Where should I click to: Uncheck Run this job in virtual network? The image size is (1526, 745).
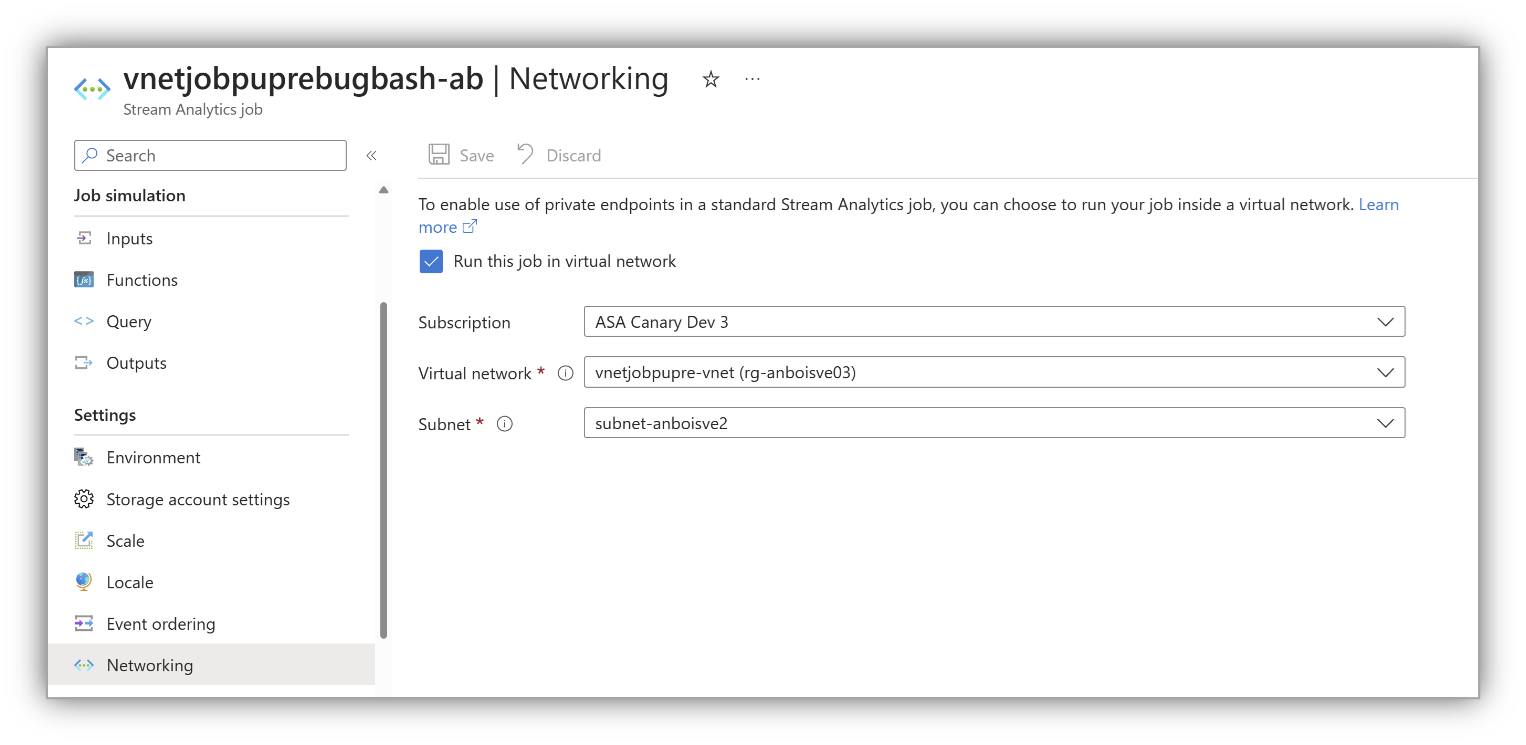click(x=431, y=261)
